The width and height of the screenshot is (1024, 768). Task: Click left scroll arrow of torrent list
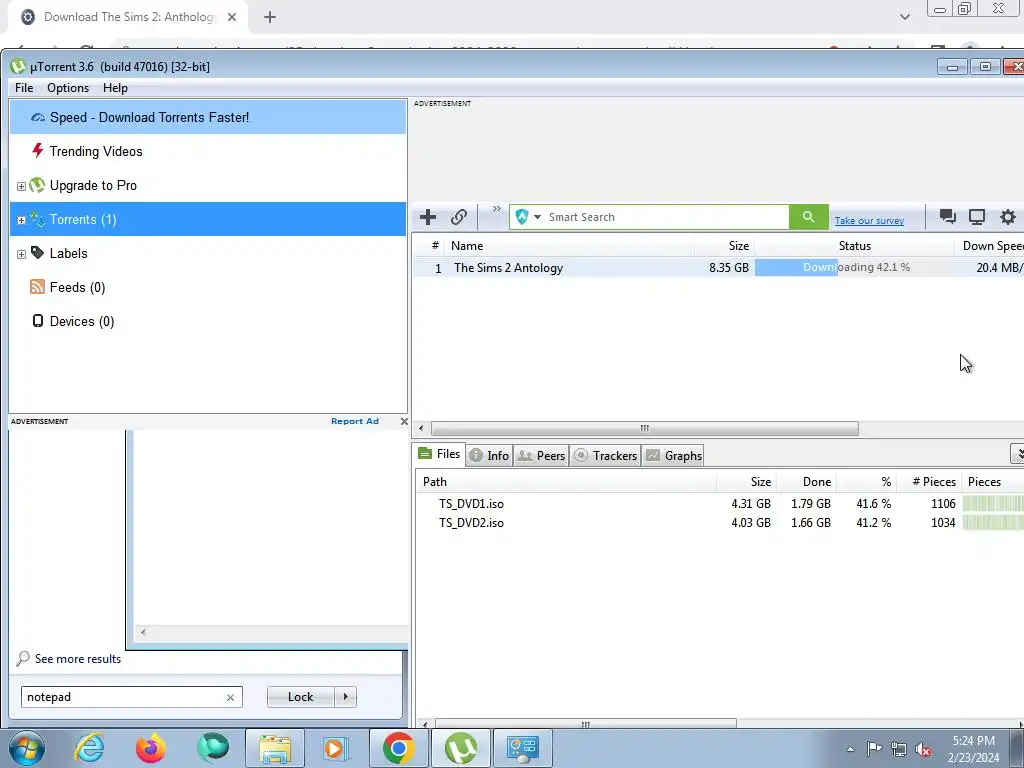tap(421, 428)
